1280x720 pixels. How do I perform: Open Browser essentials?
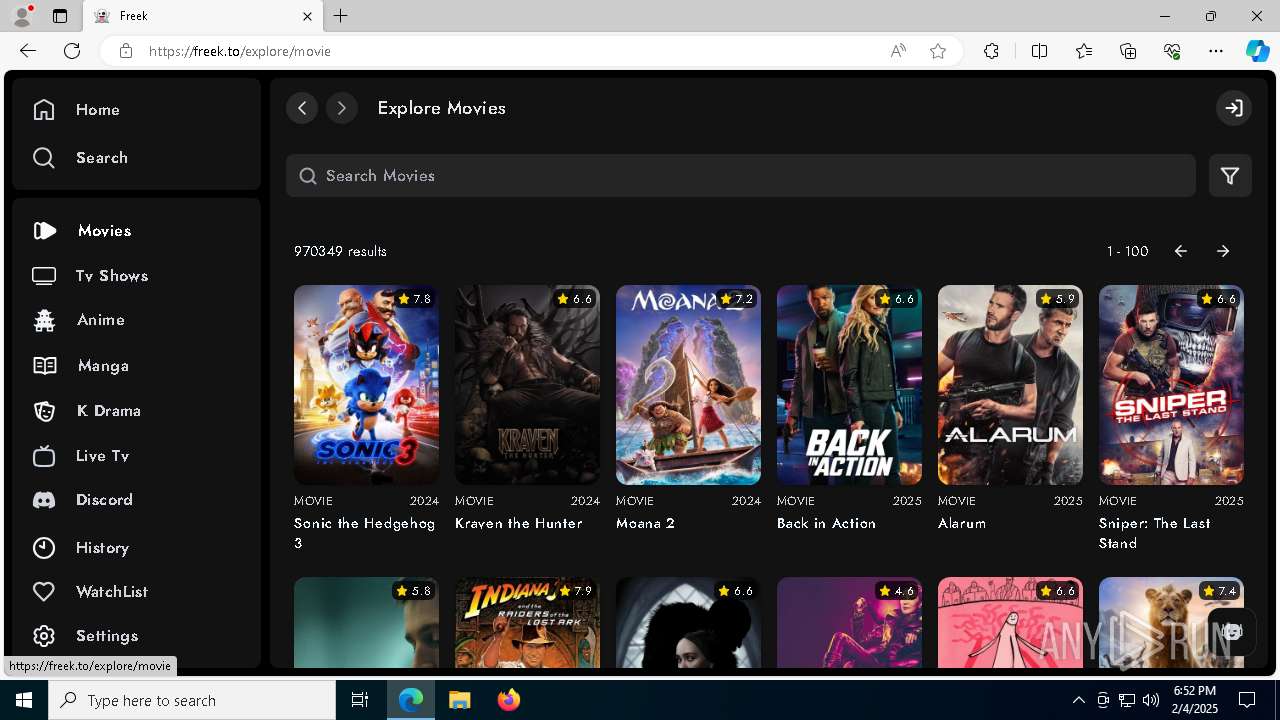(1172, 51)
